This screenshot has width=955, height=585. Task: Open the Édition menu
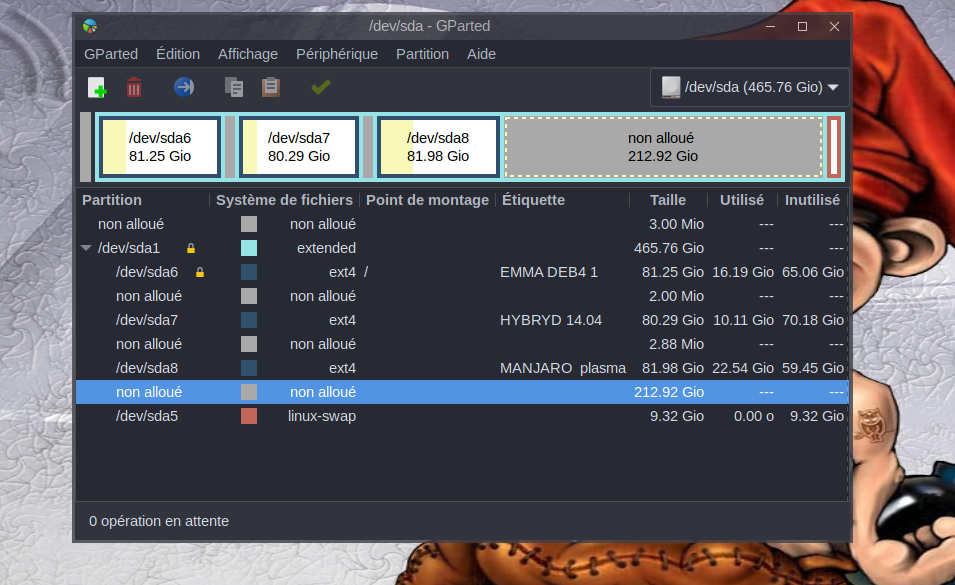(178, 54)
